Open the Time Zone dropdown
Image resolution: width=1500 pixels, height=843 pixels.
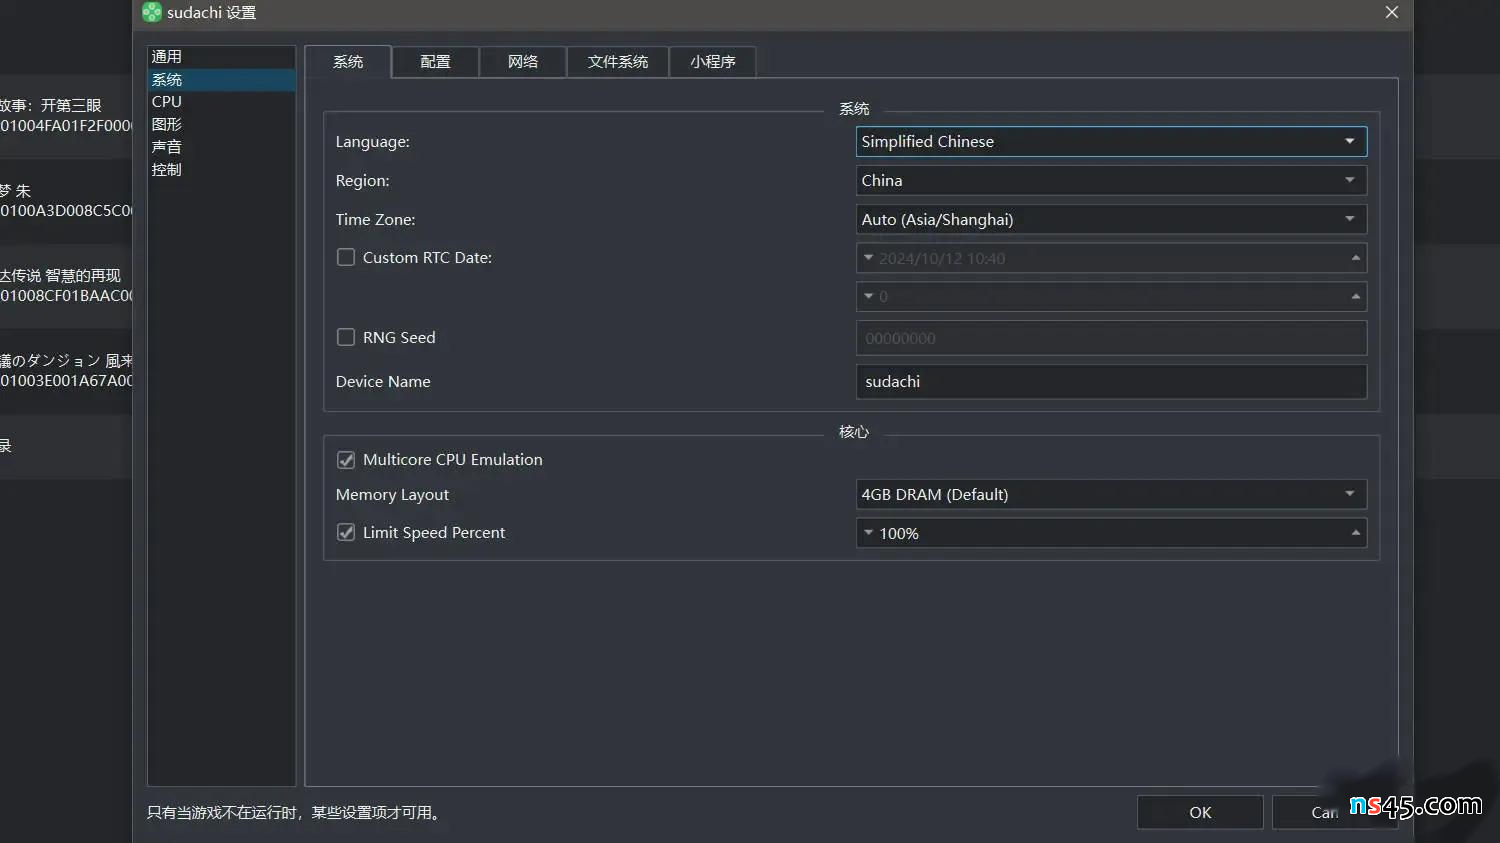(x=1110, y=220)
